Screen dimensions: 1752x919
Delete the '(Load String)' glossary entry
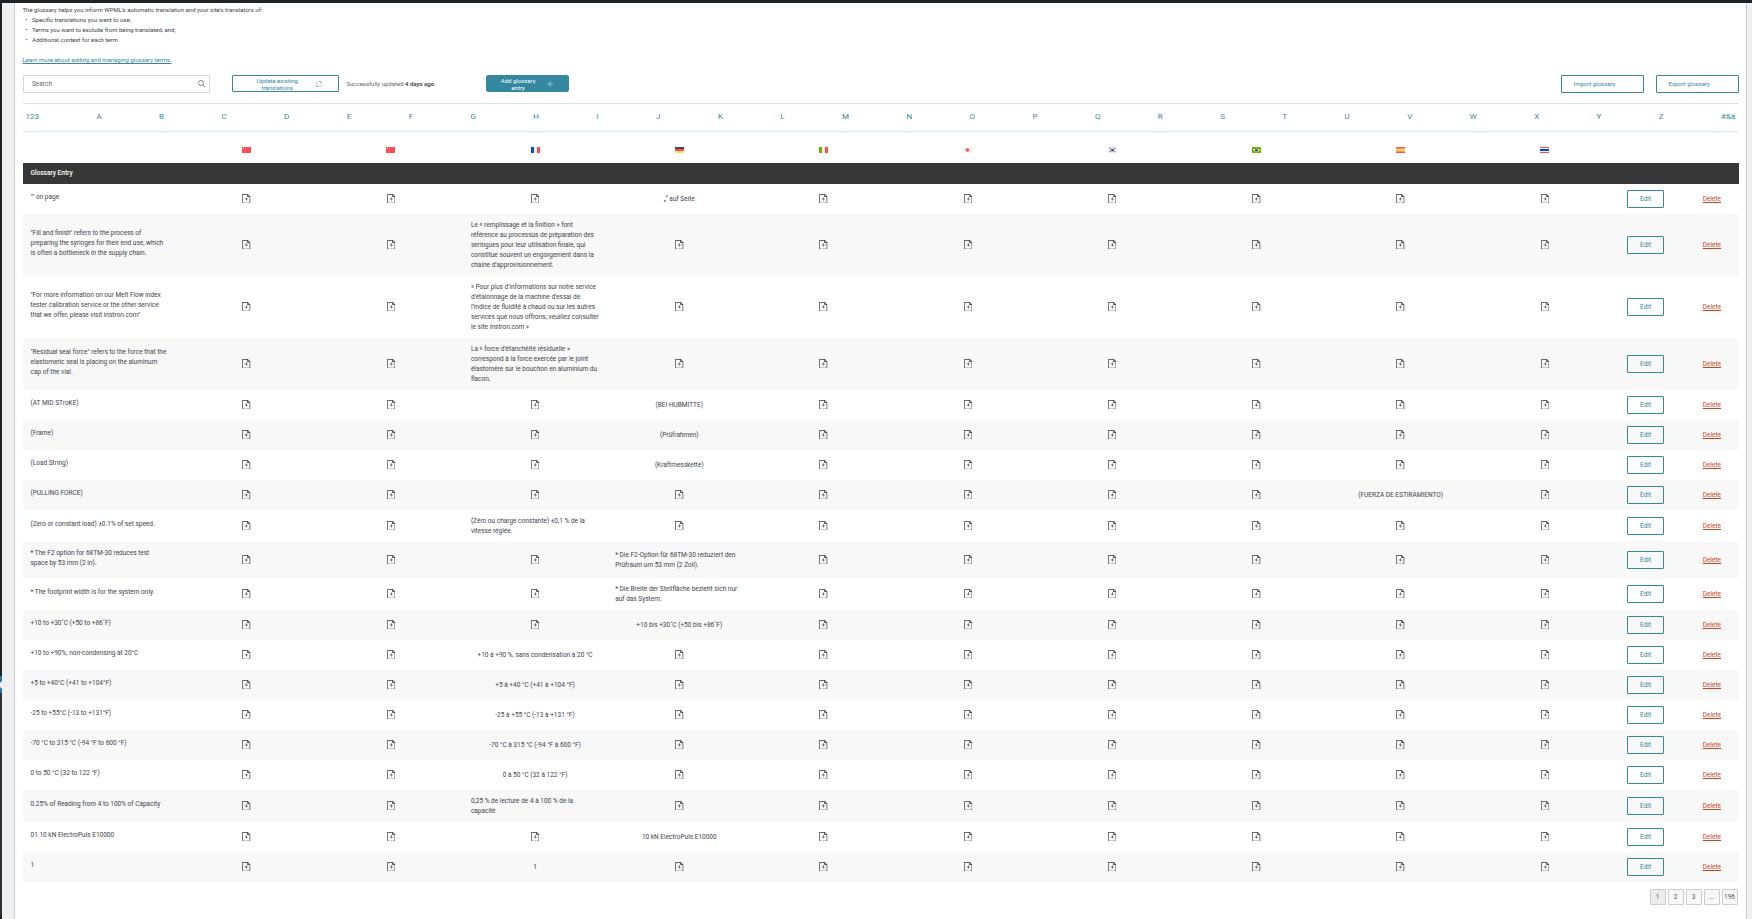[x=1712, y=465]
